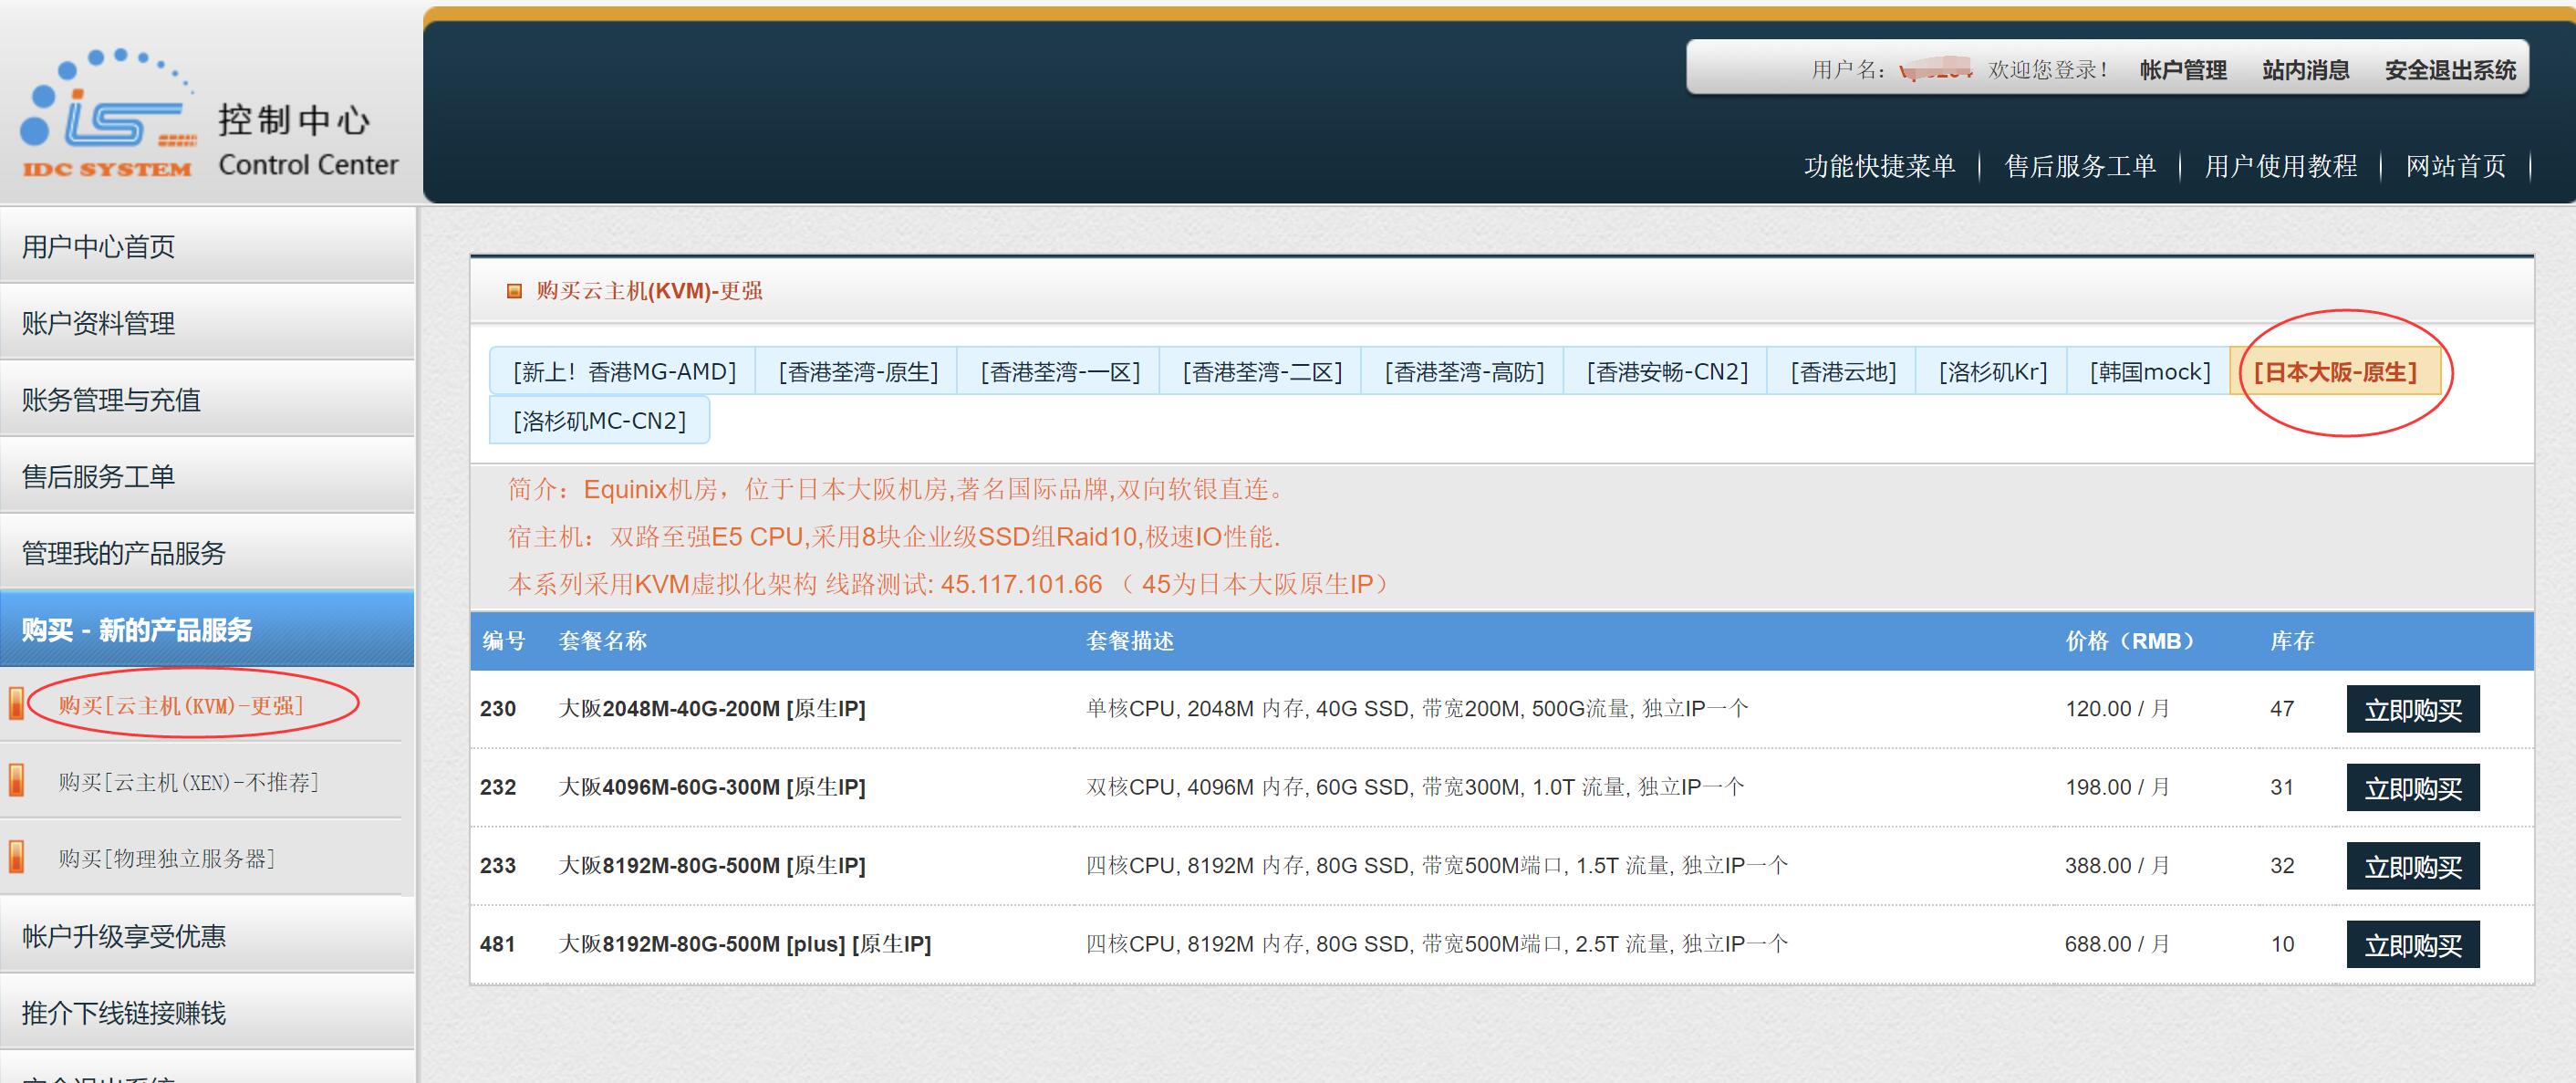The image size is (2576, 1083).
Task: Open 帐户升级享受优惠 sidebar menu
Action: (x=207, y=936)
